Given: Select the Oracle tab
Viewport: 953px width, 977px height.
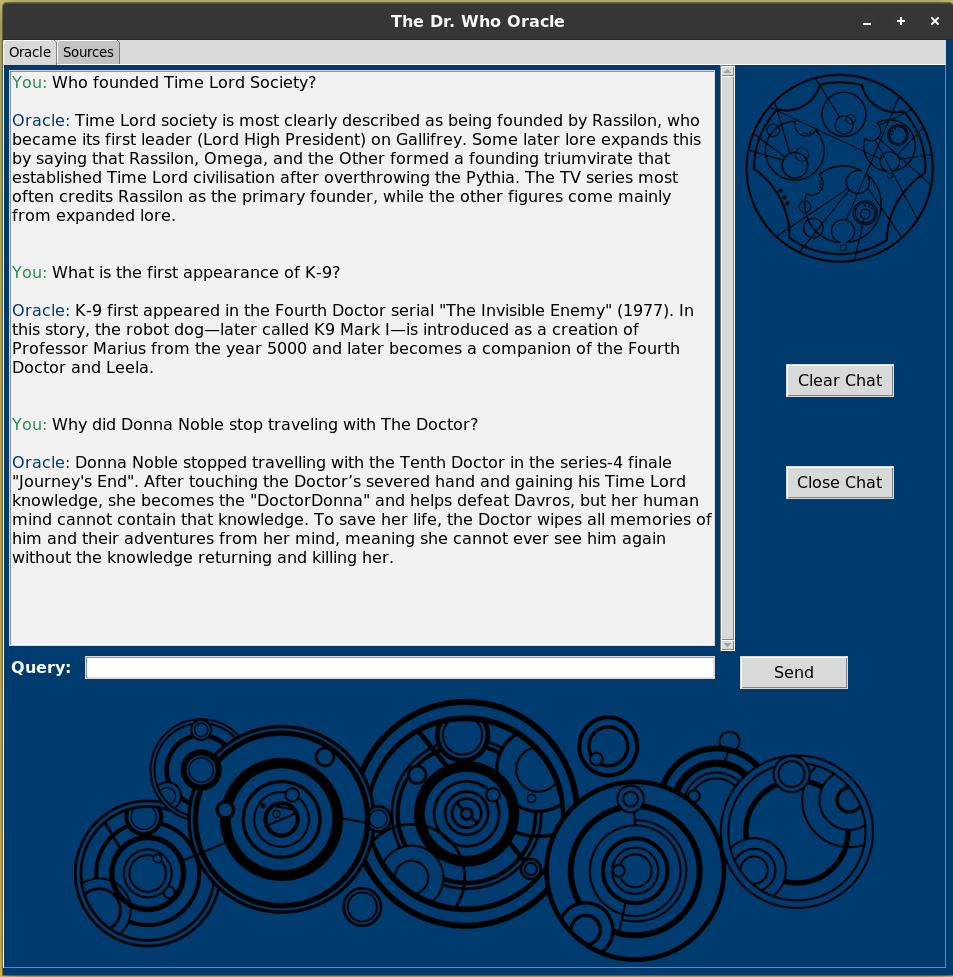Looking at the screenshot, I should 30,52.
